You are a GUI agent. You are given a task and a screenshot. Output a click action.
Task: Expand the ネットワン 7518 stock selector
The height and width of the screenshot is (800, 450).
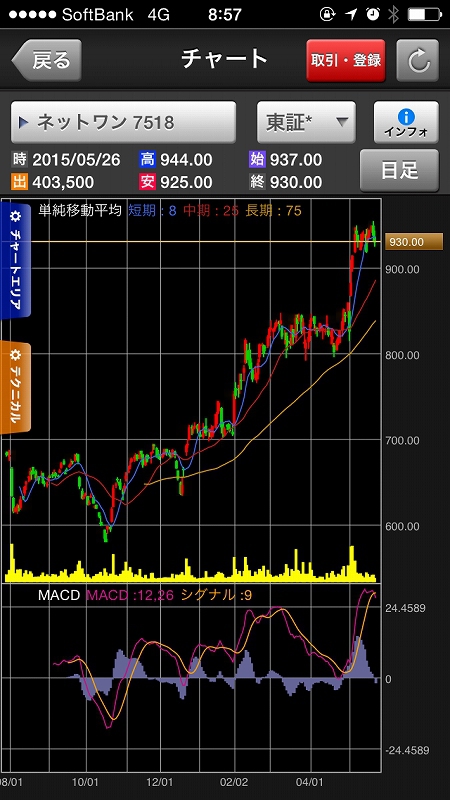pos(123,122)
